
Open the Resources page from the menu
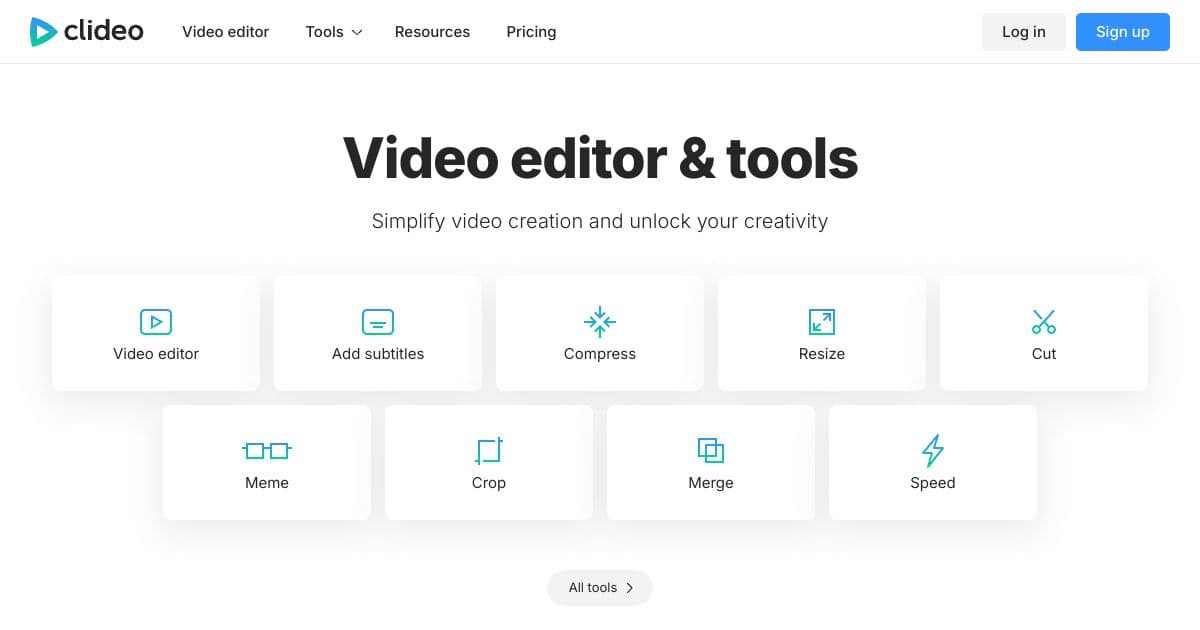tap(432, 31)
